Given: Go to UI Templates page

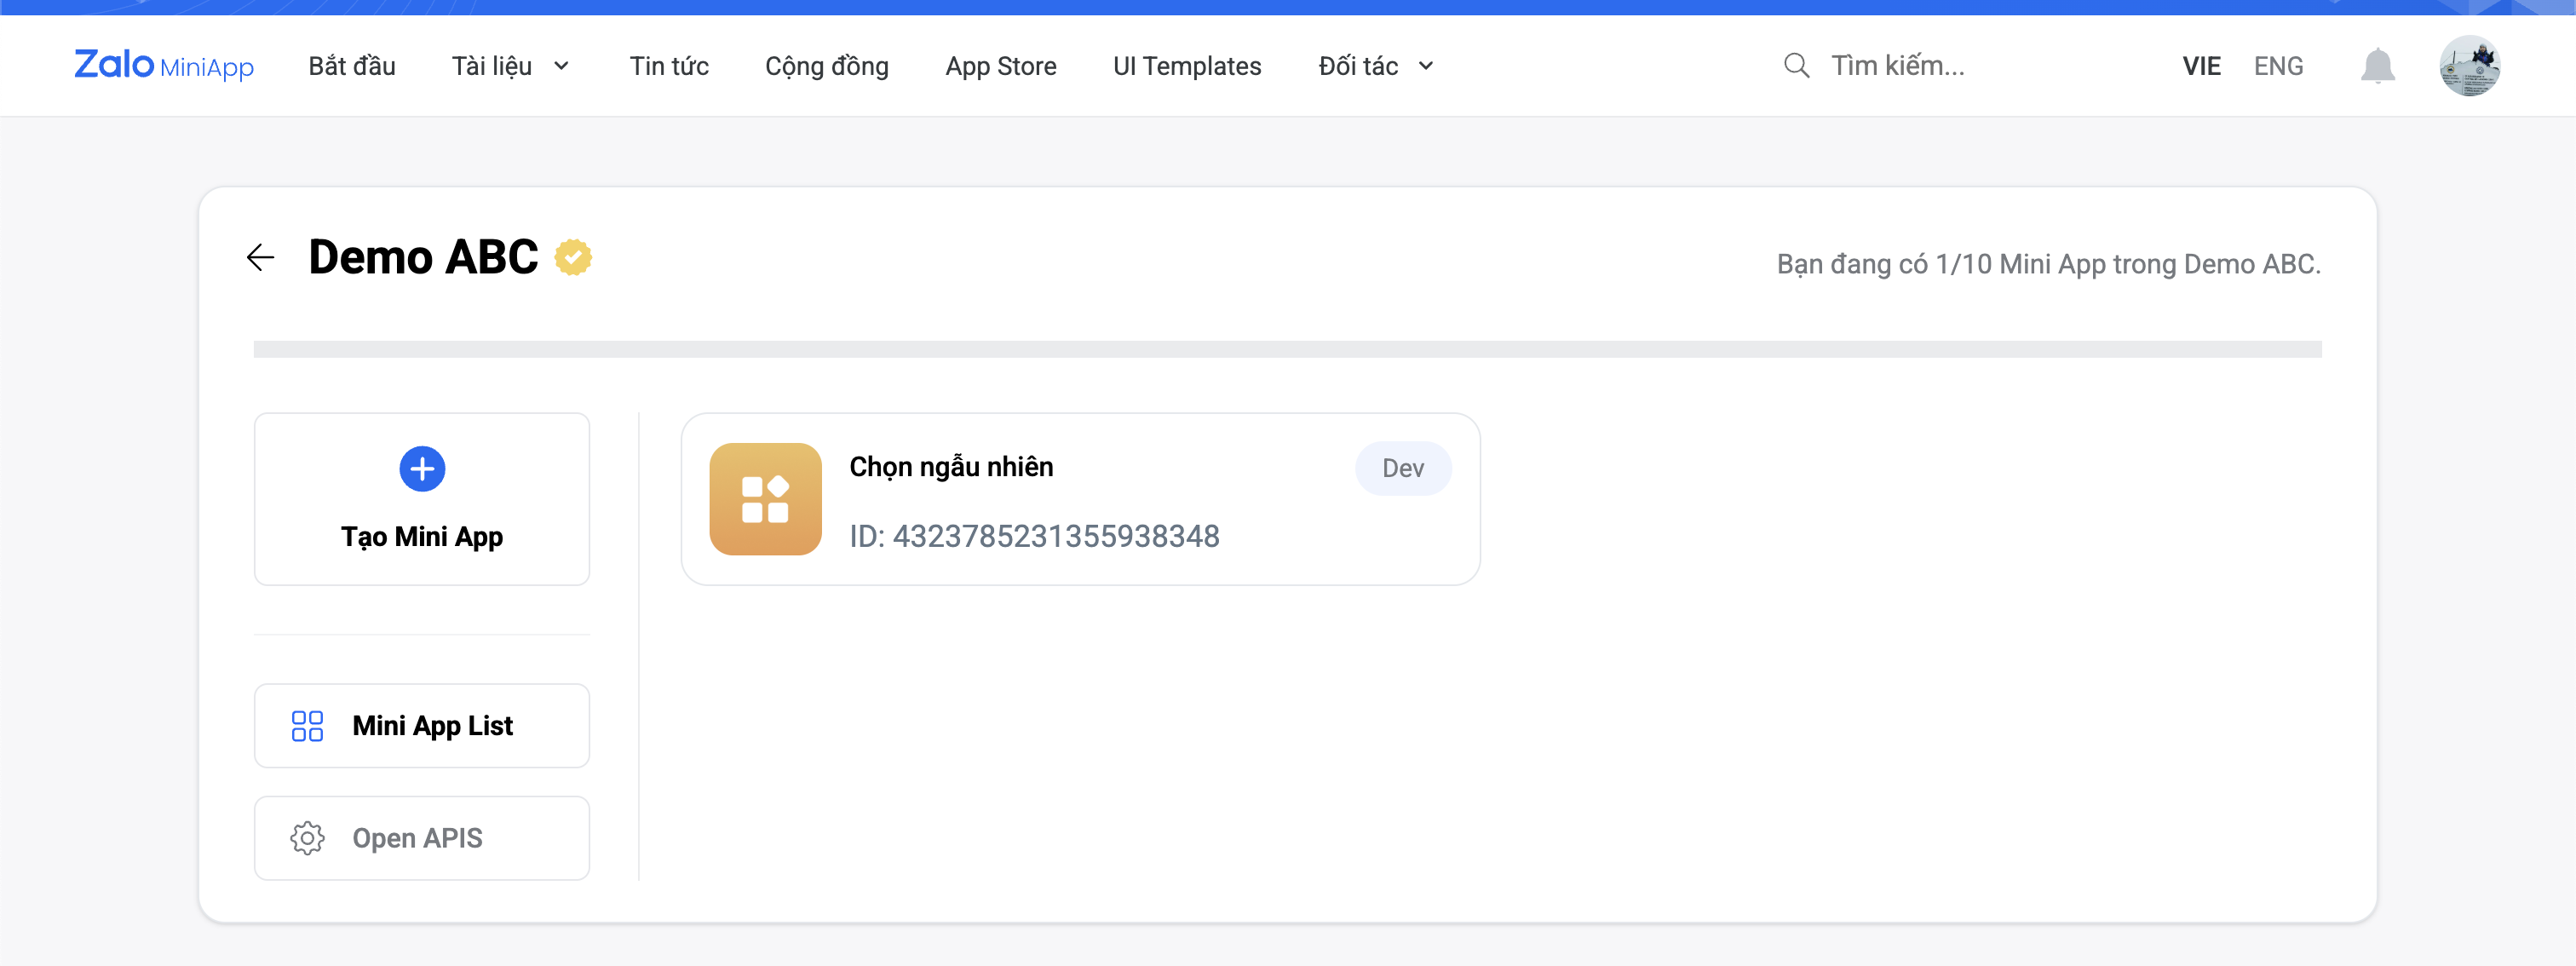Looking at the screenshot, I should pyautogui.click(x=1187, y=66).
